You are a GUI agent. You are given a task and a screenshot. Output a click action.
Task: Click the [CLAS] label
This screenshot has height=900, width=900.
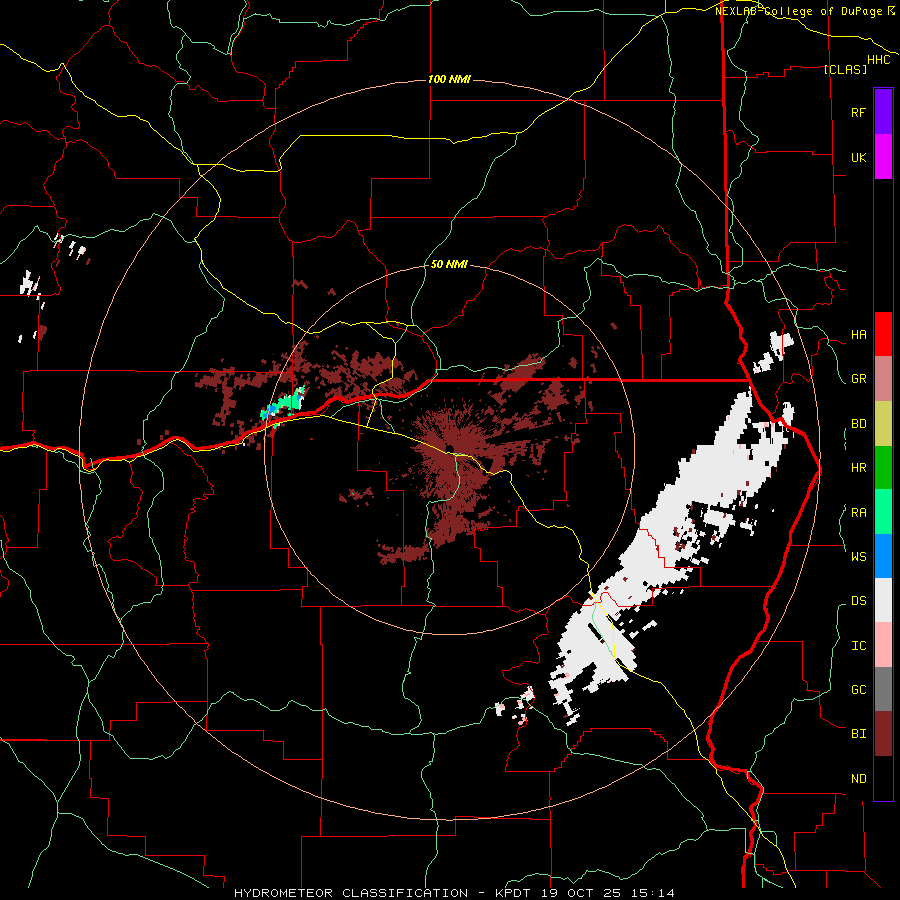pos(845,69)
